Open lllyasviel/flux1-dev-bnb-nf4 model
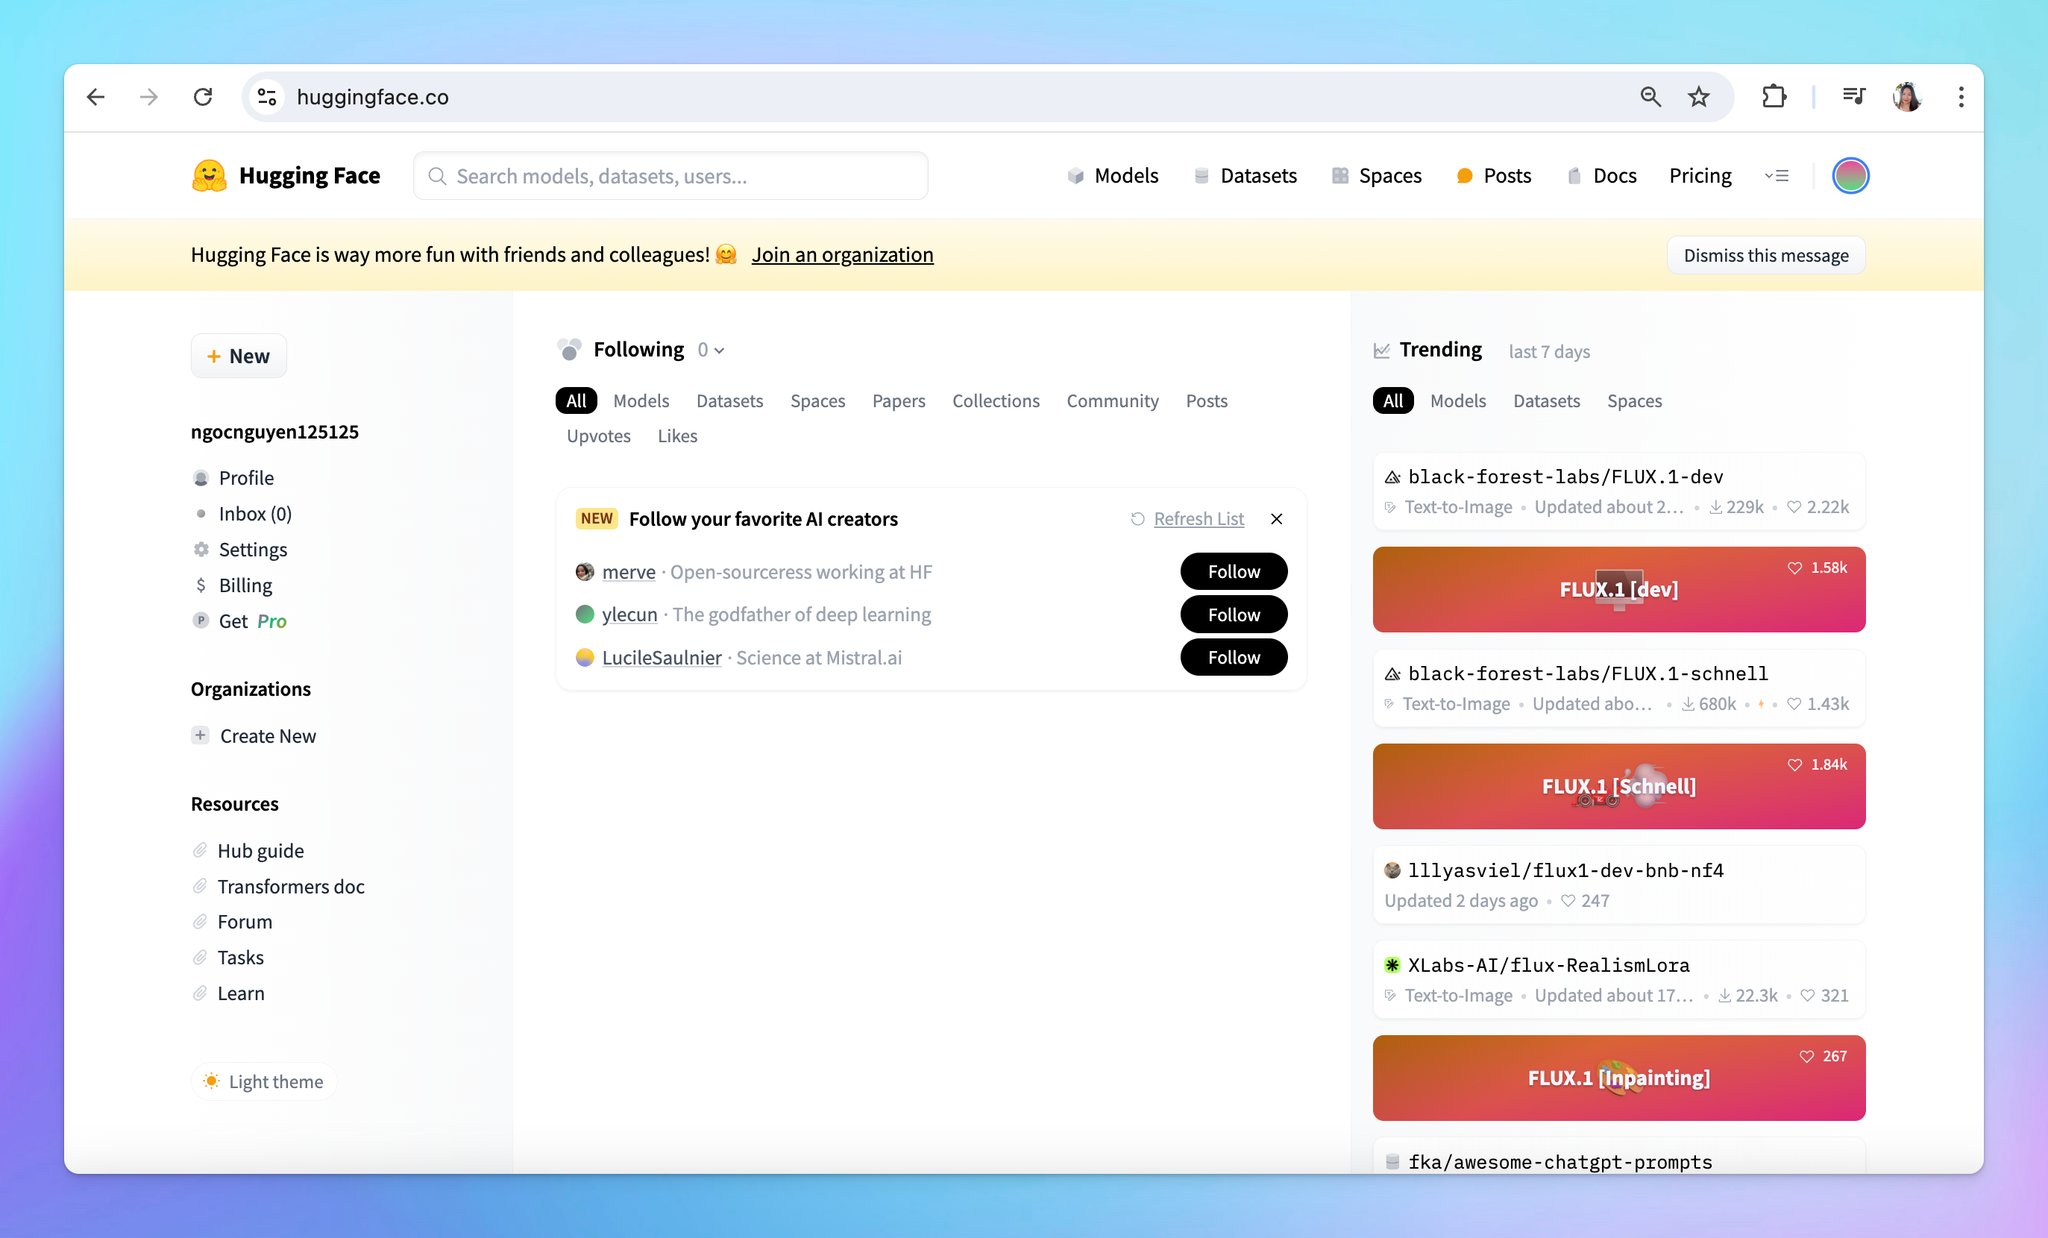Viewport: 2048px width, 1238px height. tap(1619, 885)
